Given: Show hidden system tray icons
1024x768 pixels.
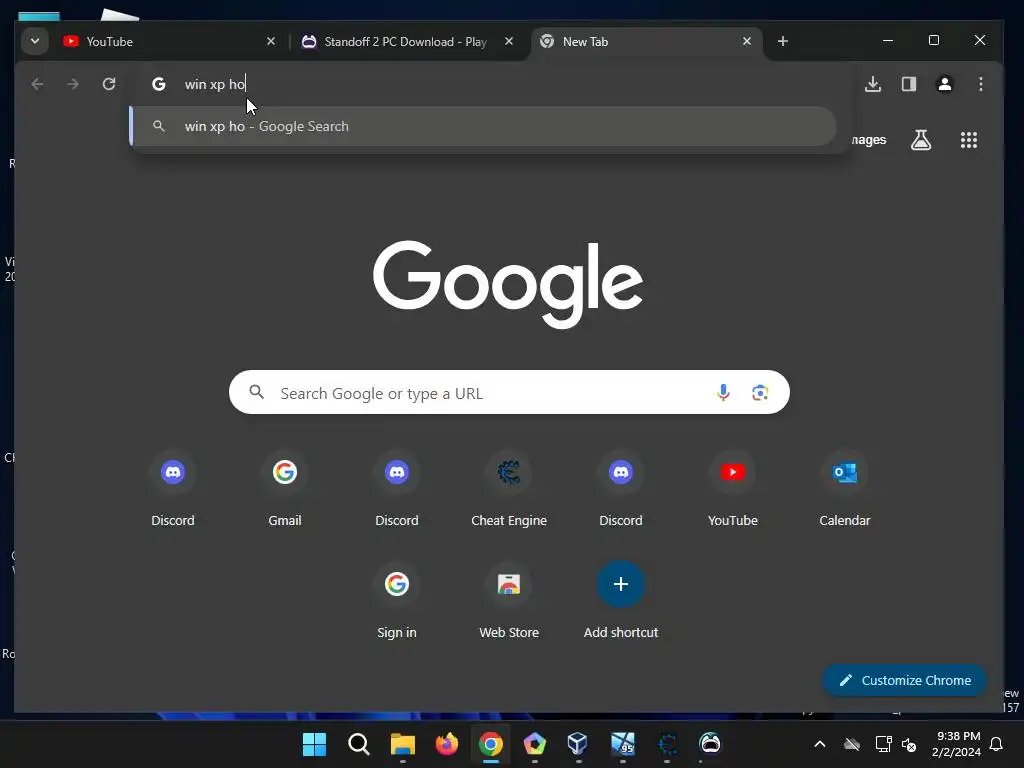Looking at the screenshot, I should point(820,744).
